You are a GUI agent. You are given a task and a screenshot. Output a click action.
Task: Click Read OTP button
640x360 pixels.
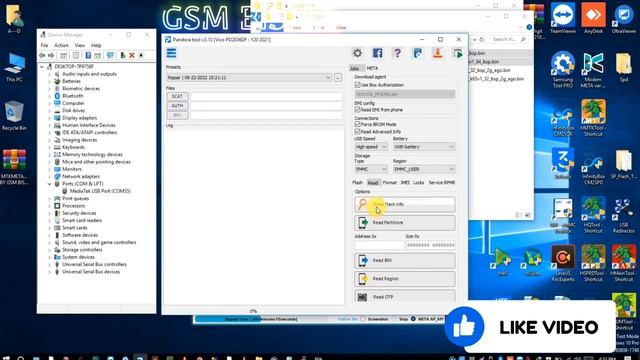click(405, 296)
